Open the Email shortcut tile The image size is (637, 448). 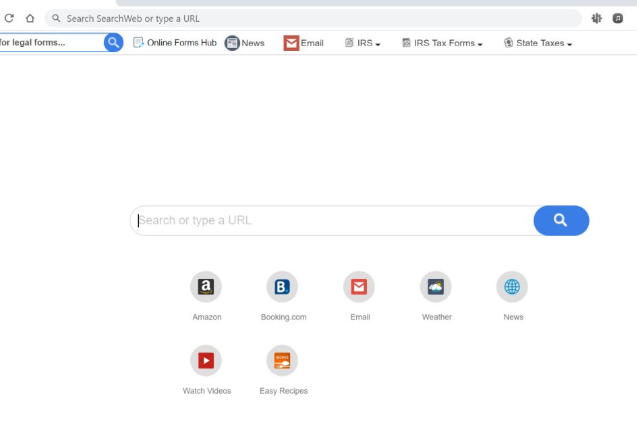(x=359, y=287)
